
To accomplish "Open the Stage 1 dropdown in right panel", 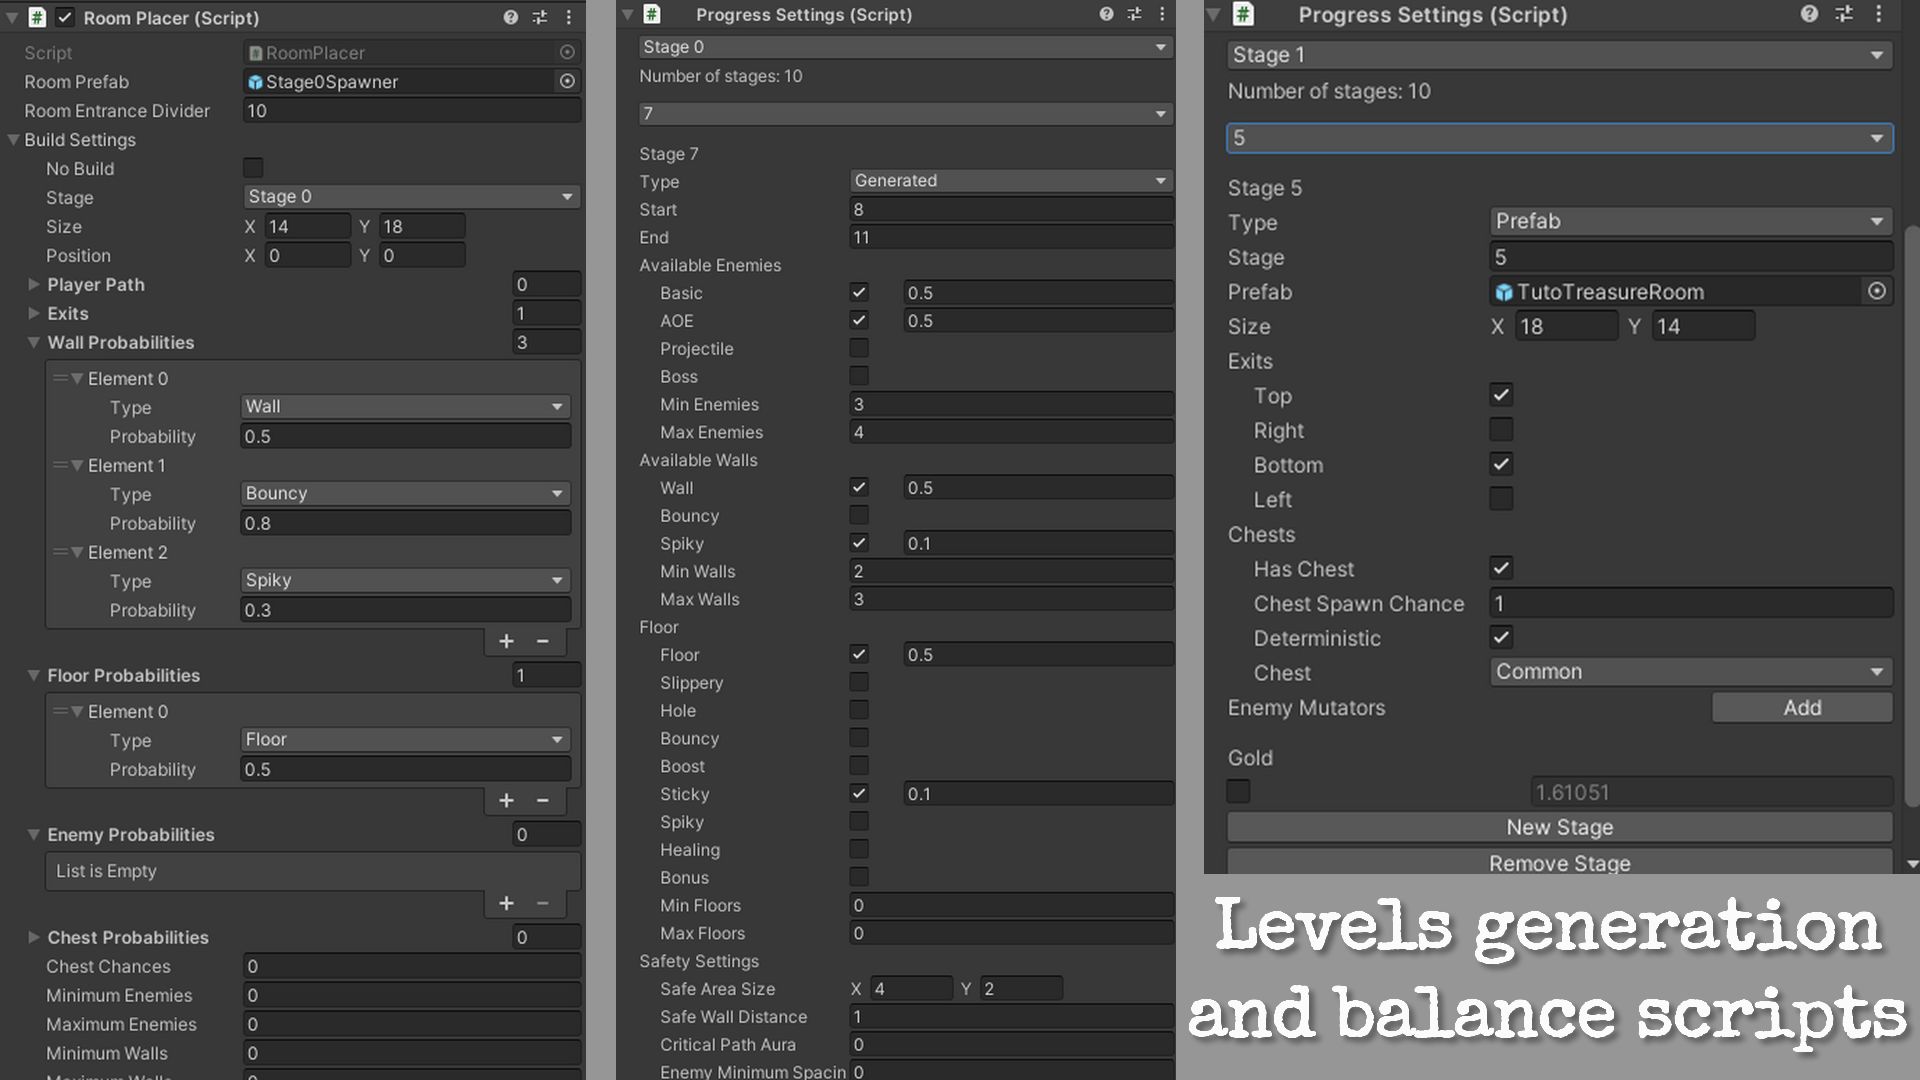I will coord(1559,55).
